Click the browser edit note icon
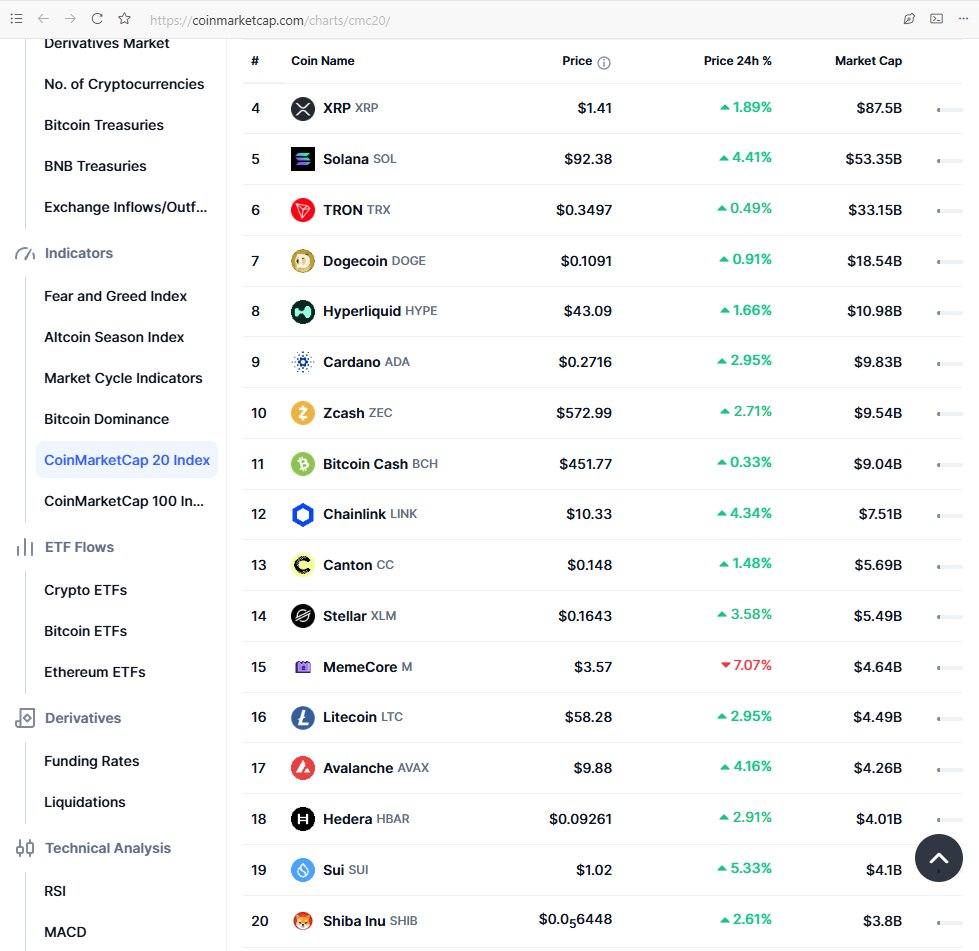The height and width of the screenshot is (951, 979). click(909, 19)
